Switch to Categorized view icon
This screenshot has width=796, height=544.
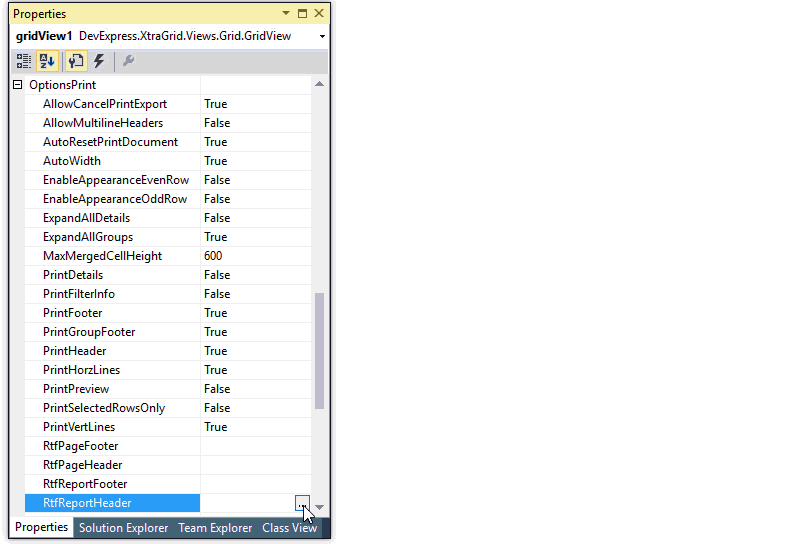[x=24, y=61]
